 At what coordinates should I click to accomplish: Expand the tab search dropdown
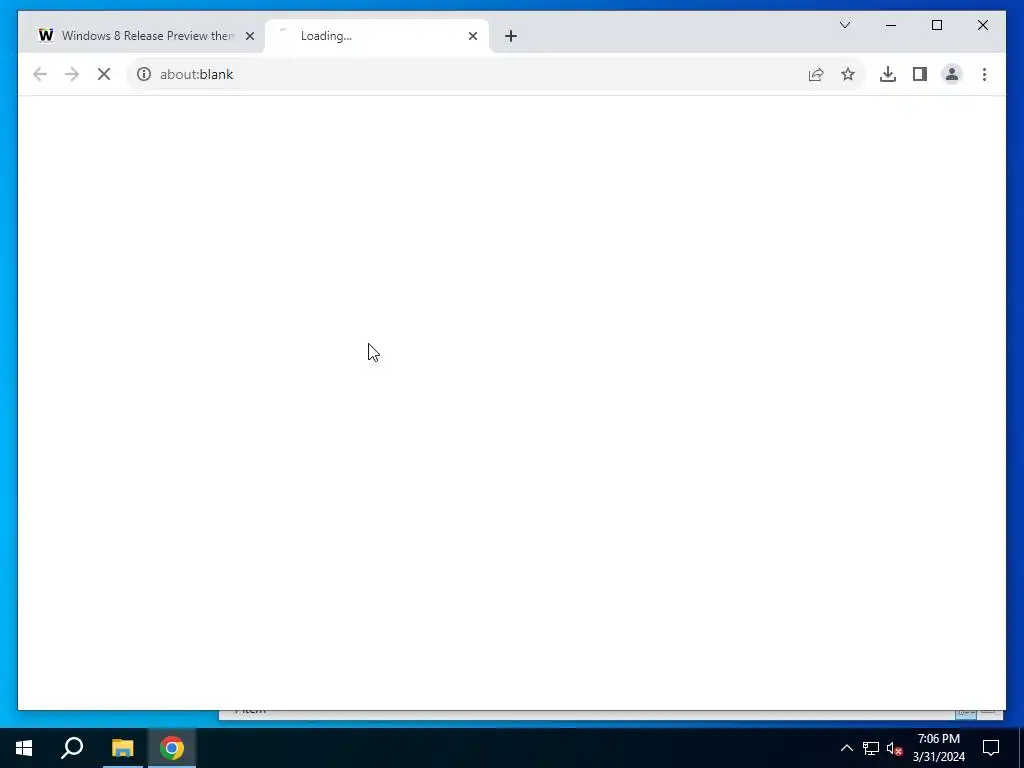pyautogui.click(x=844, y=25)
